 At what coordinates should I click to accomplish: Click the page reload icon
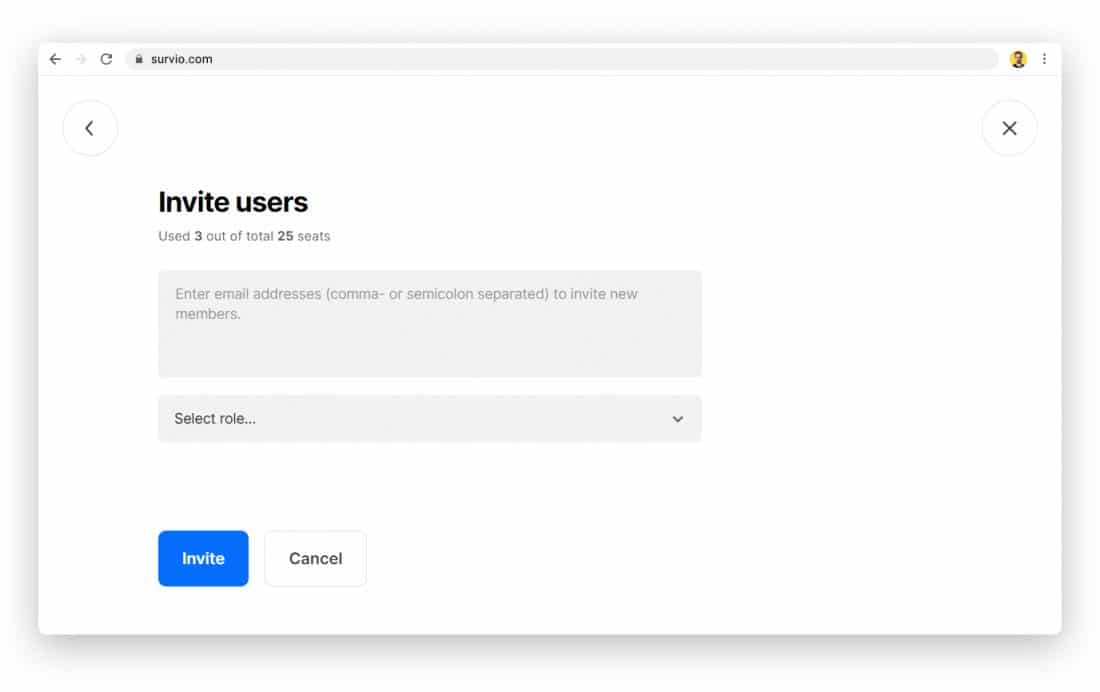(106, 59)
